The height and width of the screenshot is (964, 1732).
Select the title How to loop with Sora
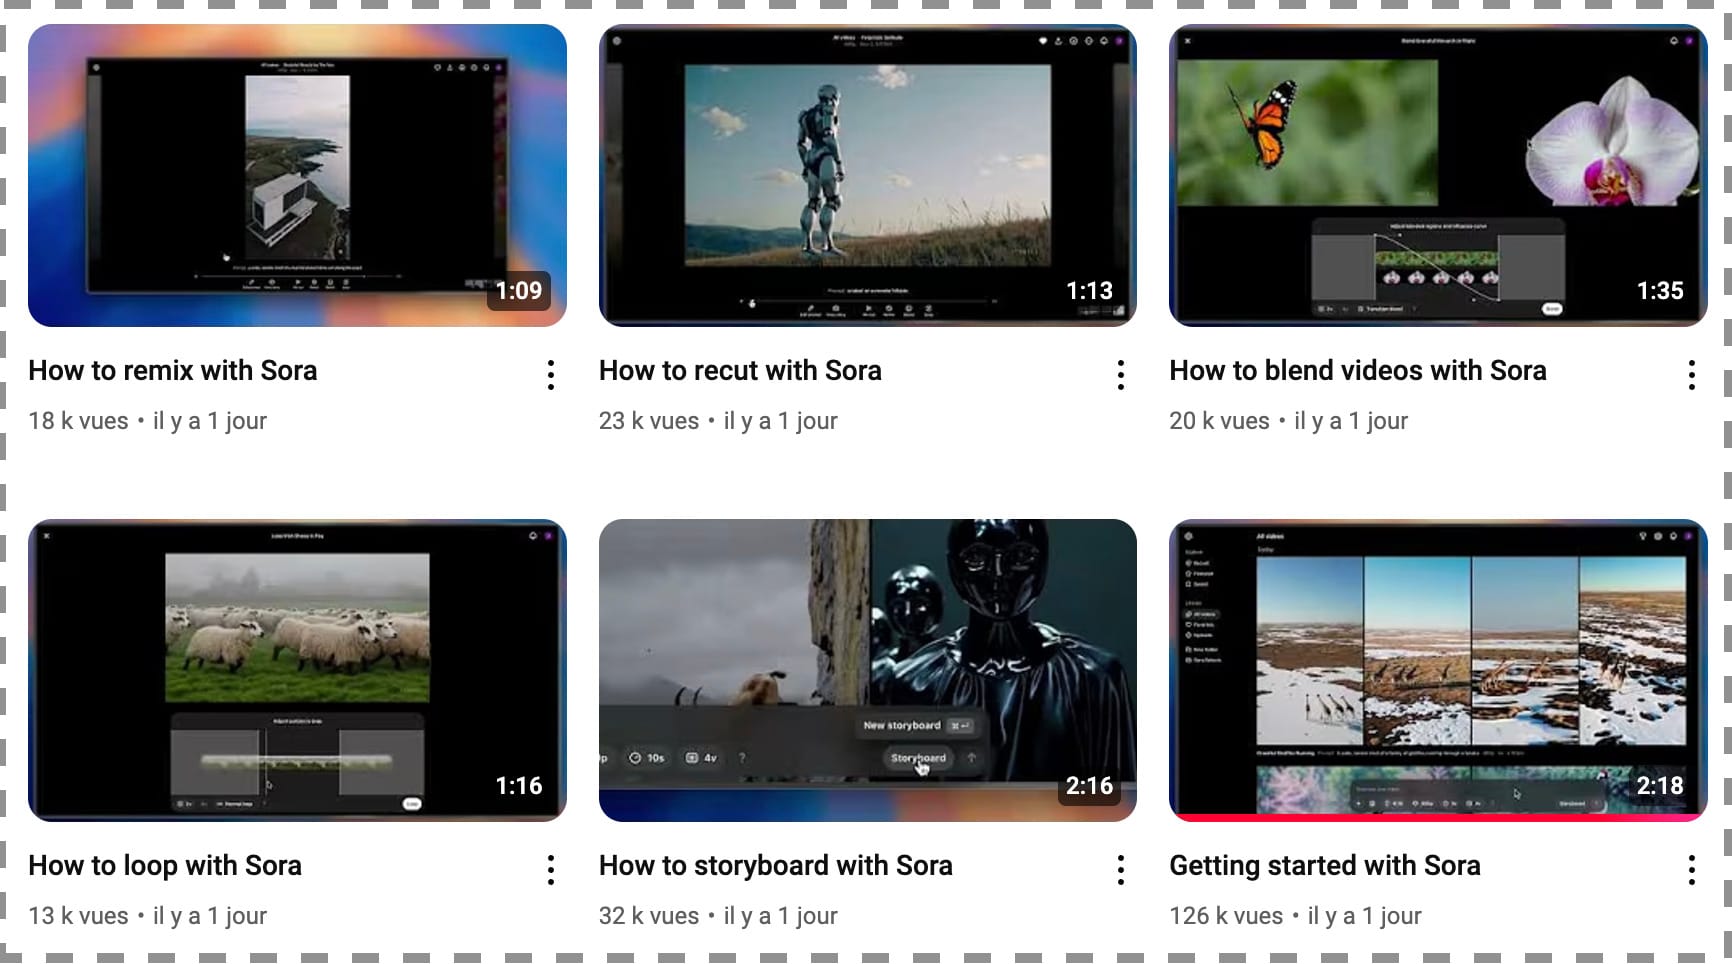click(x=165, y=866)
